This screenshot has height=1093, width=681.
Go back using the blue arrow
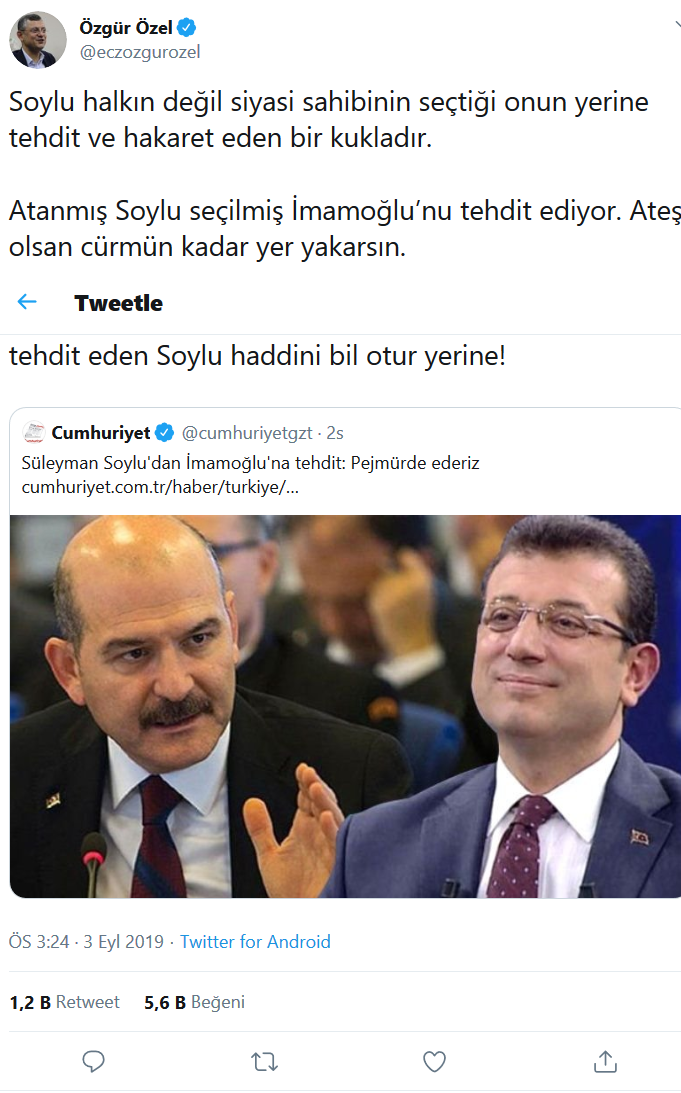pyautogui.click(x=27, y=302)
